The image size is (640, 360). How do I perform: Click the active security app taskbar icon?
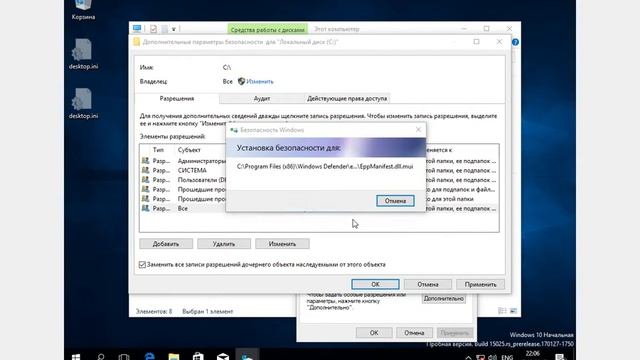pos(247,356)
